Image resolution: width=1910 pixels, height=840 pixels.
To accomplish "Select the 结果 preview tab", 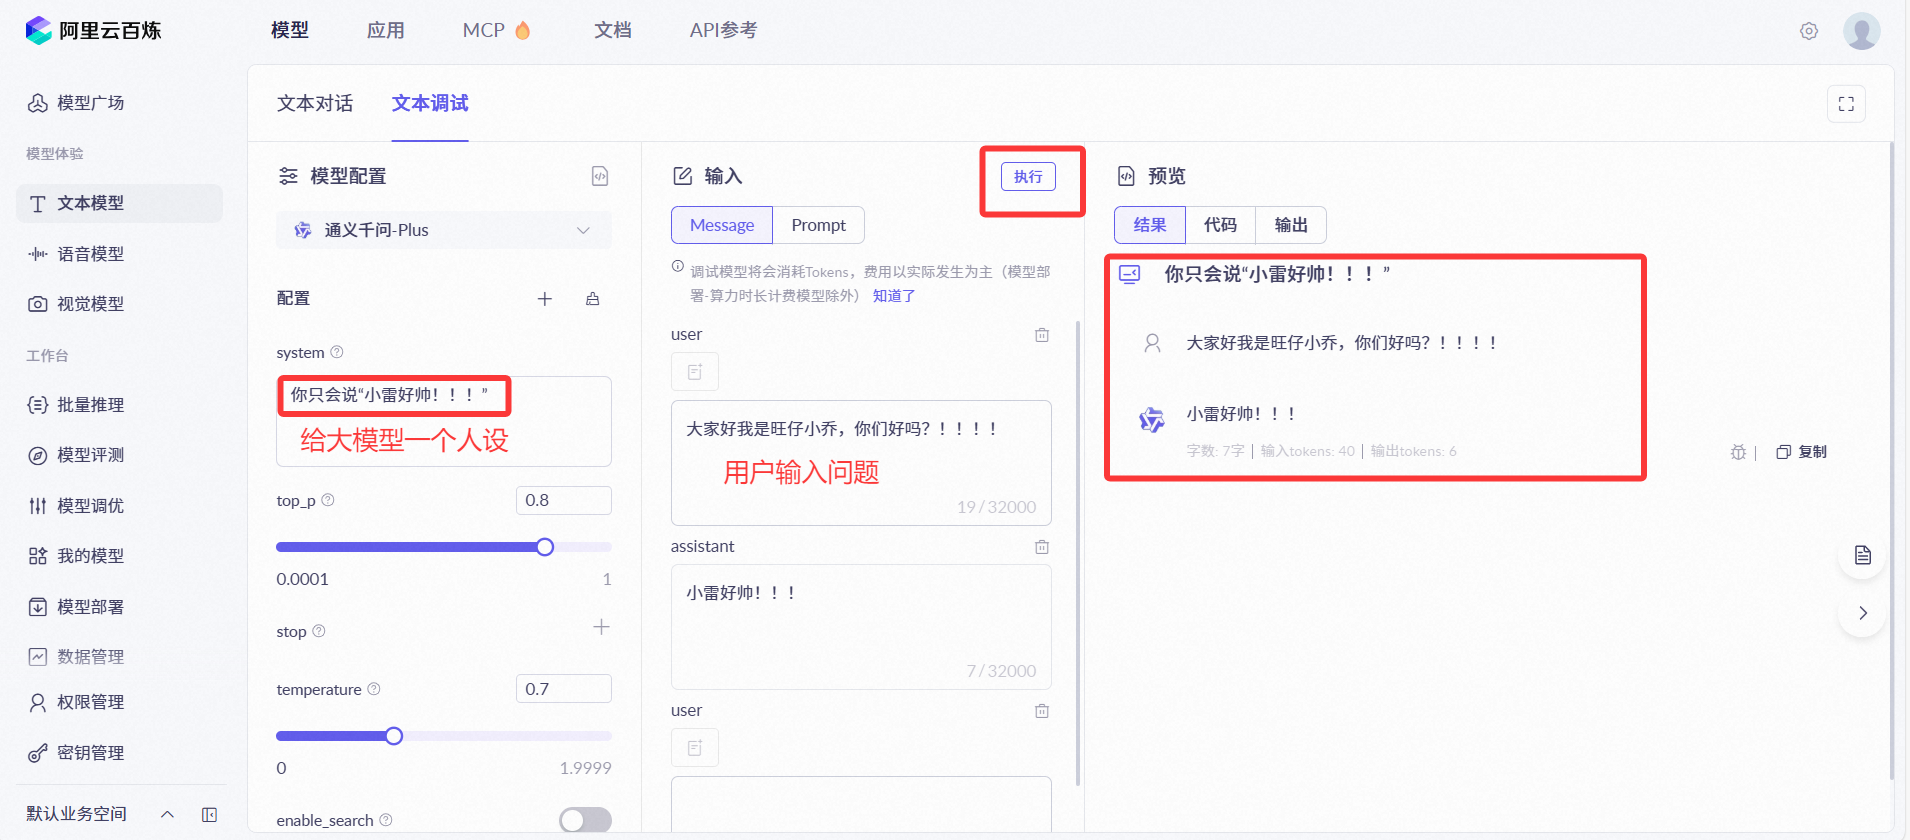I will click(x=1150, y=225).
